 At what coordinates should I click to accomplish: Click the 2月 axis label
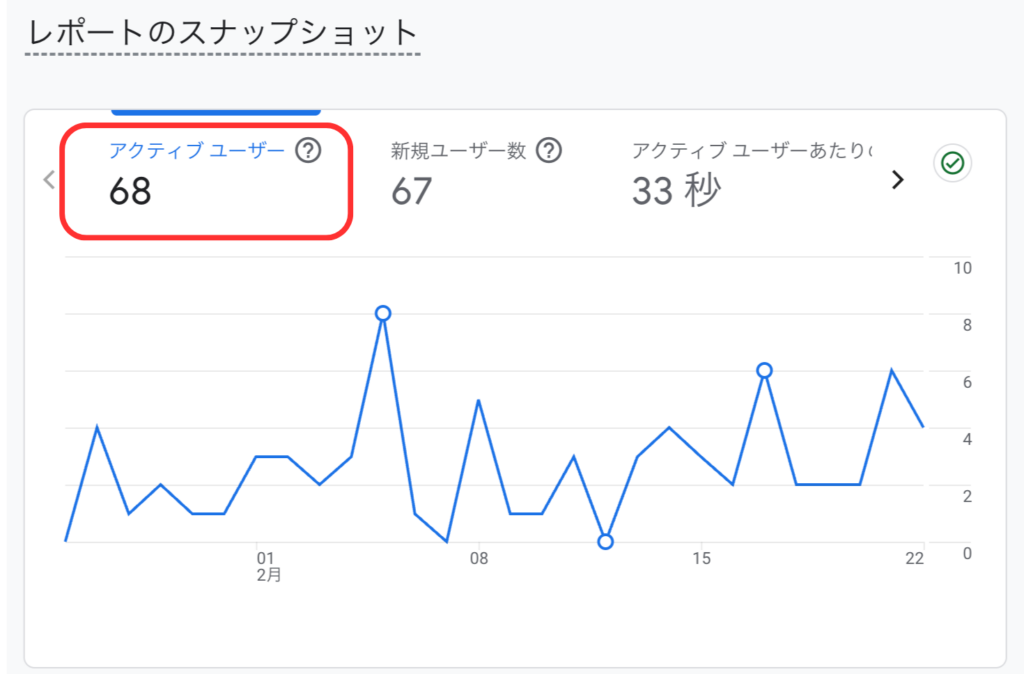pyautogui.click(x=266, y=574)
